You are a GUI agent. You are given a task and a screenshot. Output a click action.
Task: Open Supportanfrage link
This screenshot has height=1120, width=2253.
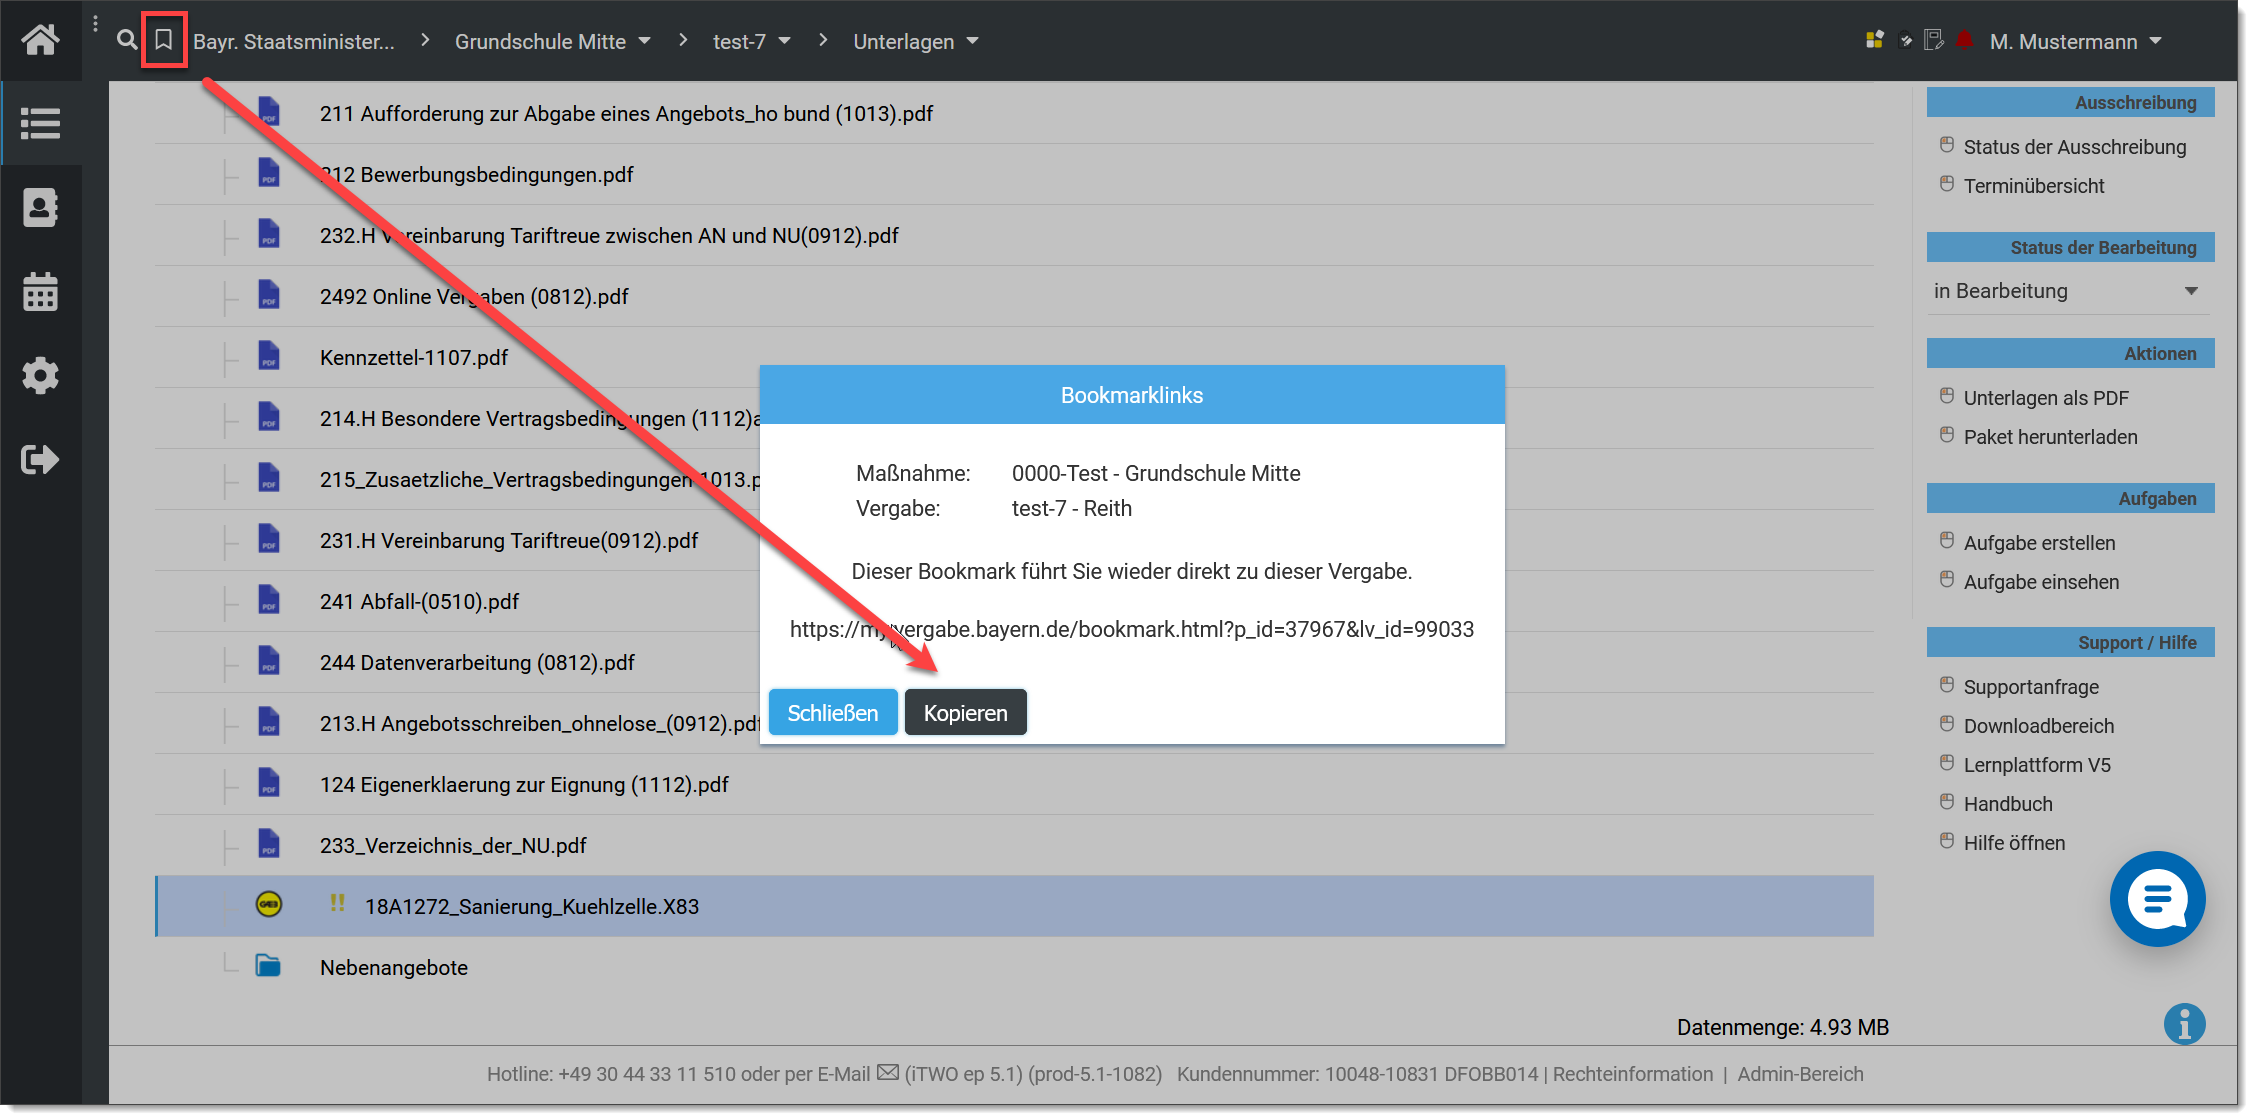(x=2030, y=687)
